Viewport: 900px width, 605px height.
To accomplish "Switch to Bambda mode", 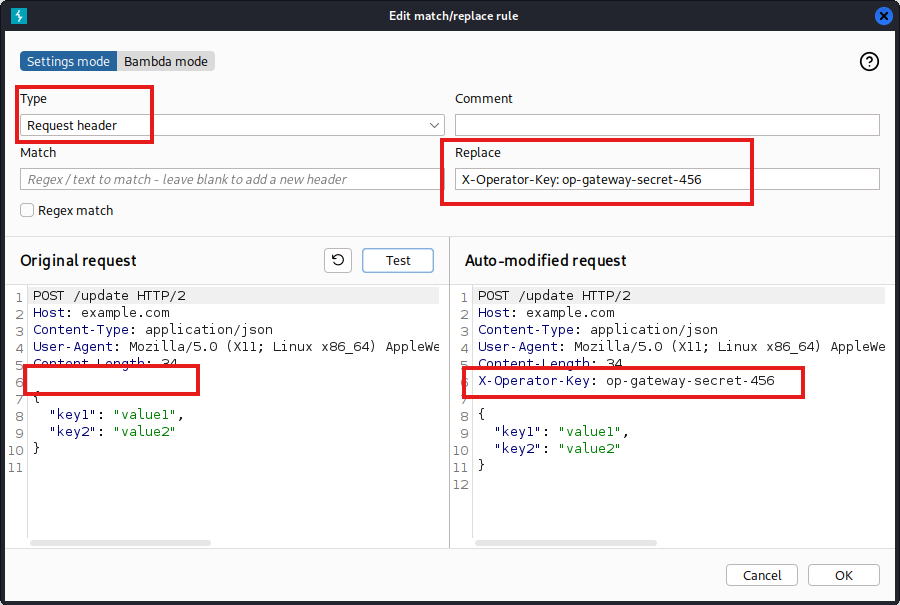I will coord(166,60).
